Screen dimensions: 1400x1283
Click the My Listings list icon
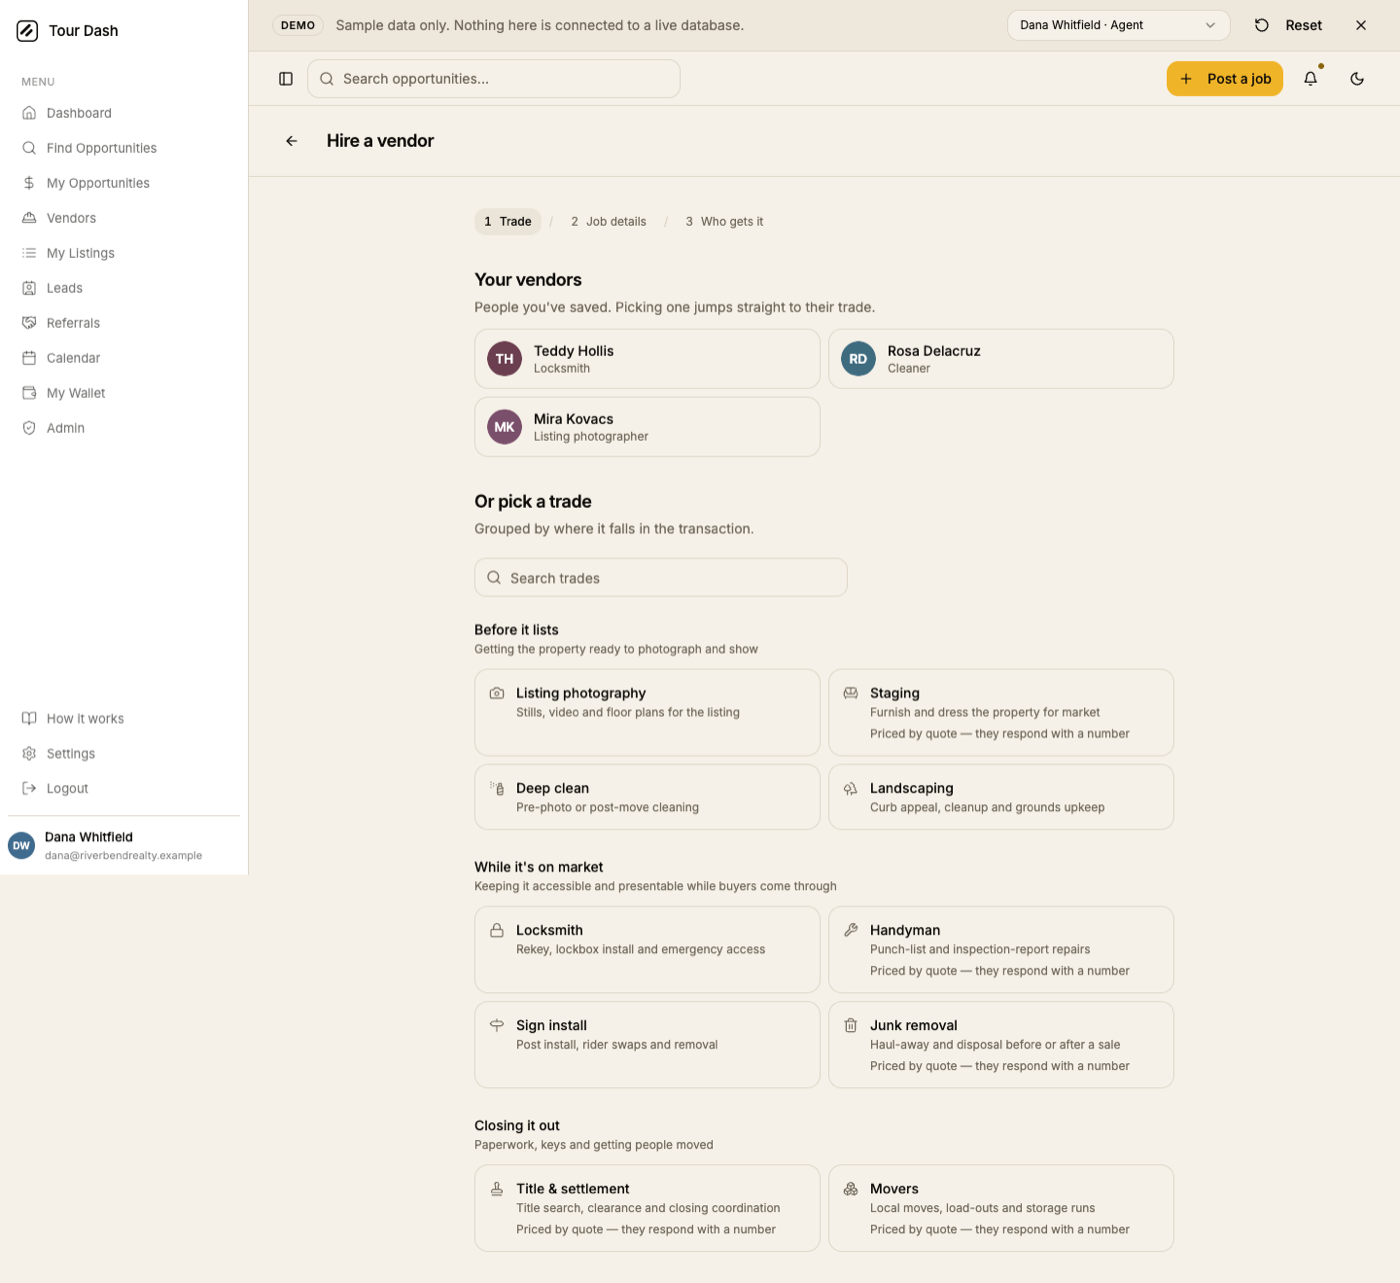29,253
